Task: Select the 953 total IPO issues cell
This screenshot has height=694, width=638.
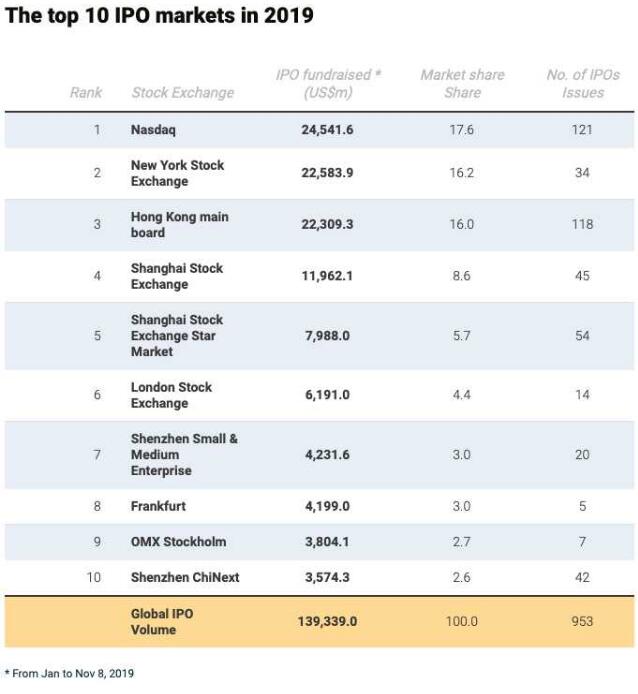Action: (x=582, y=622)
